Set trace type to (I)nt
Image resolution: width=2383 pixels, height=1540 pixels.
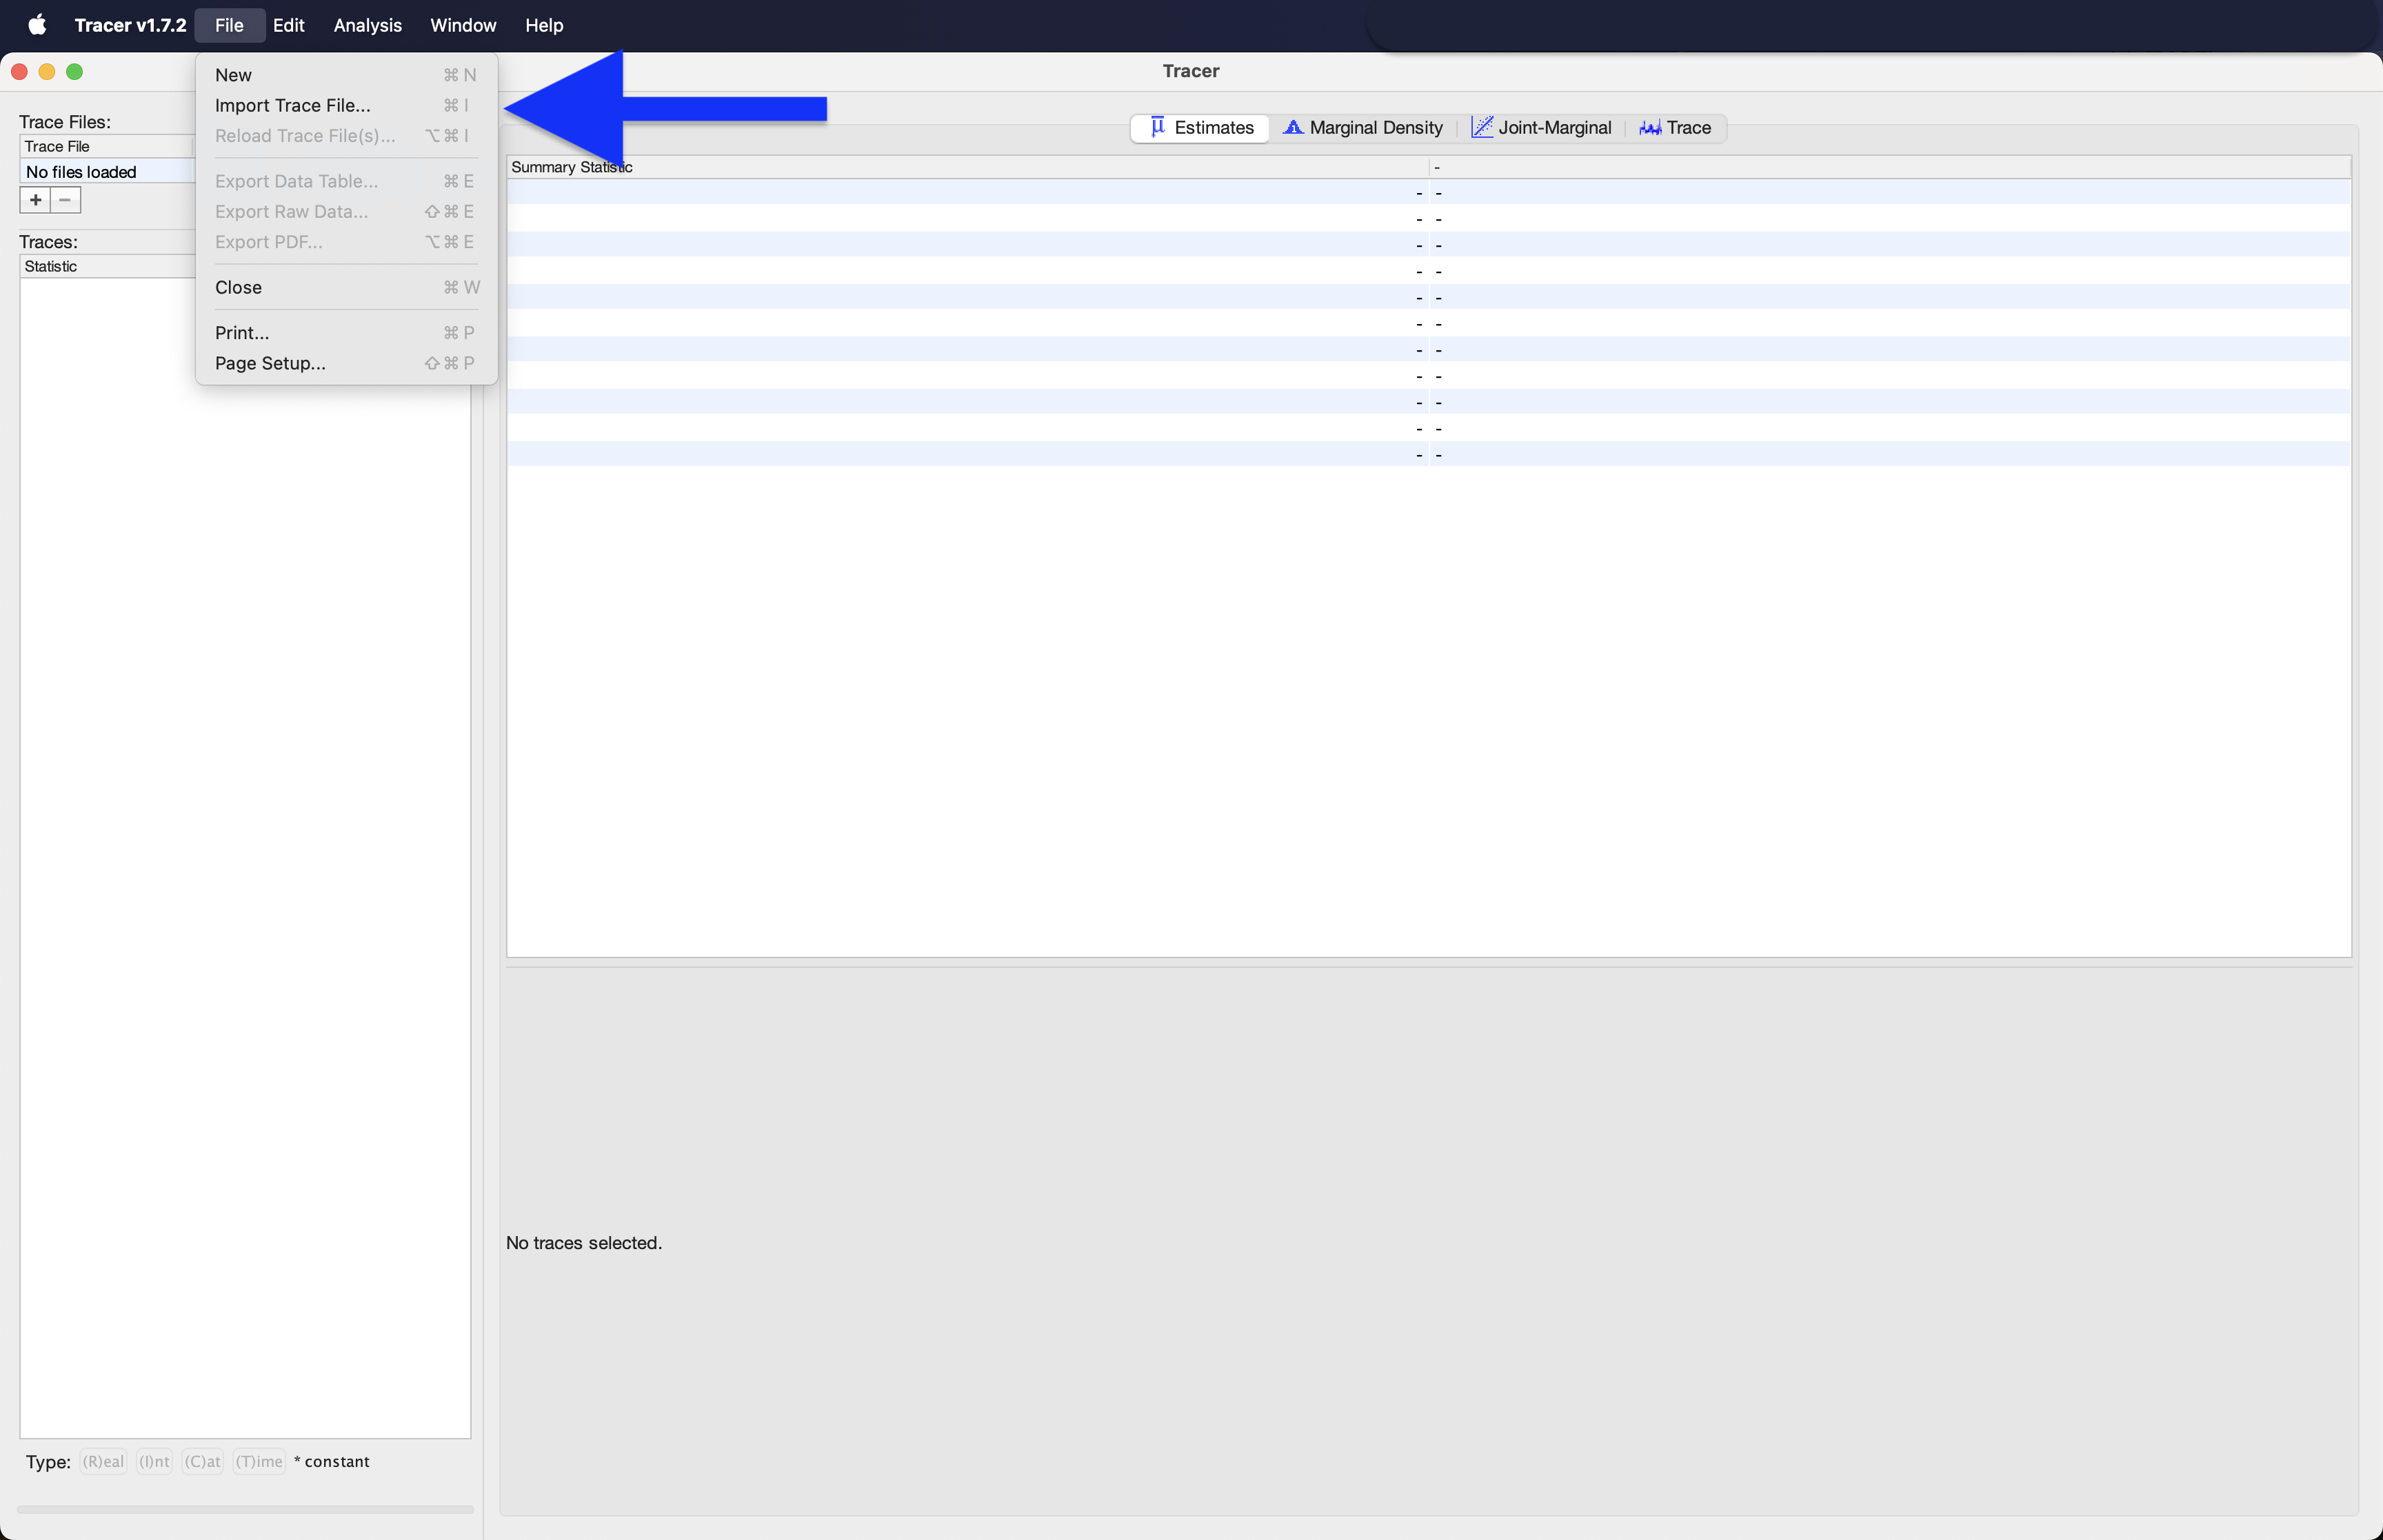[x=154, y=1461]
